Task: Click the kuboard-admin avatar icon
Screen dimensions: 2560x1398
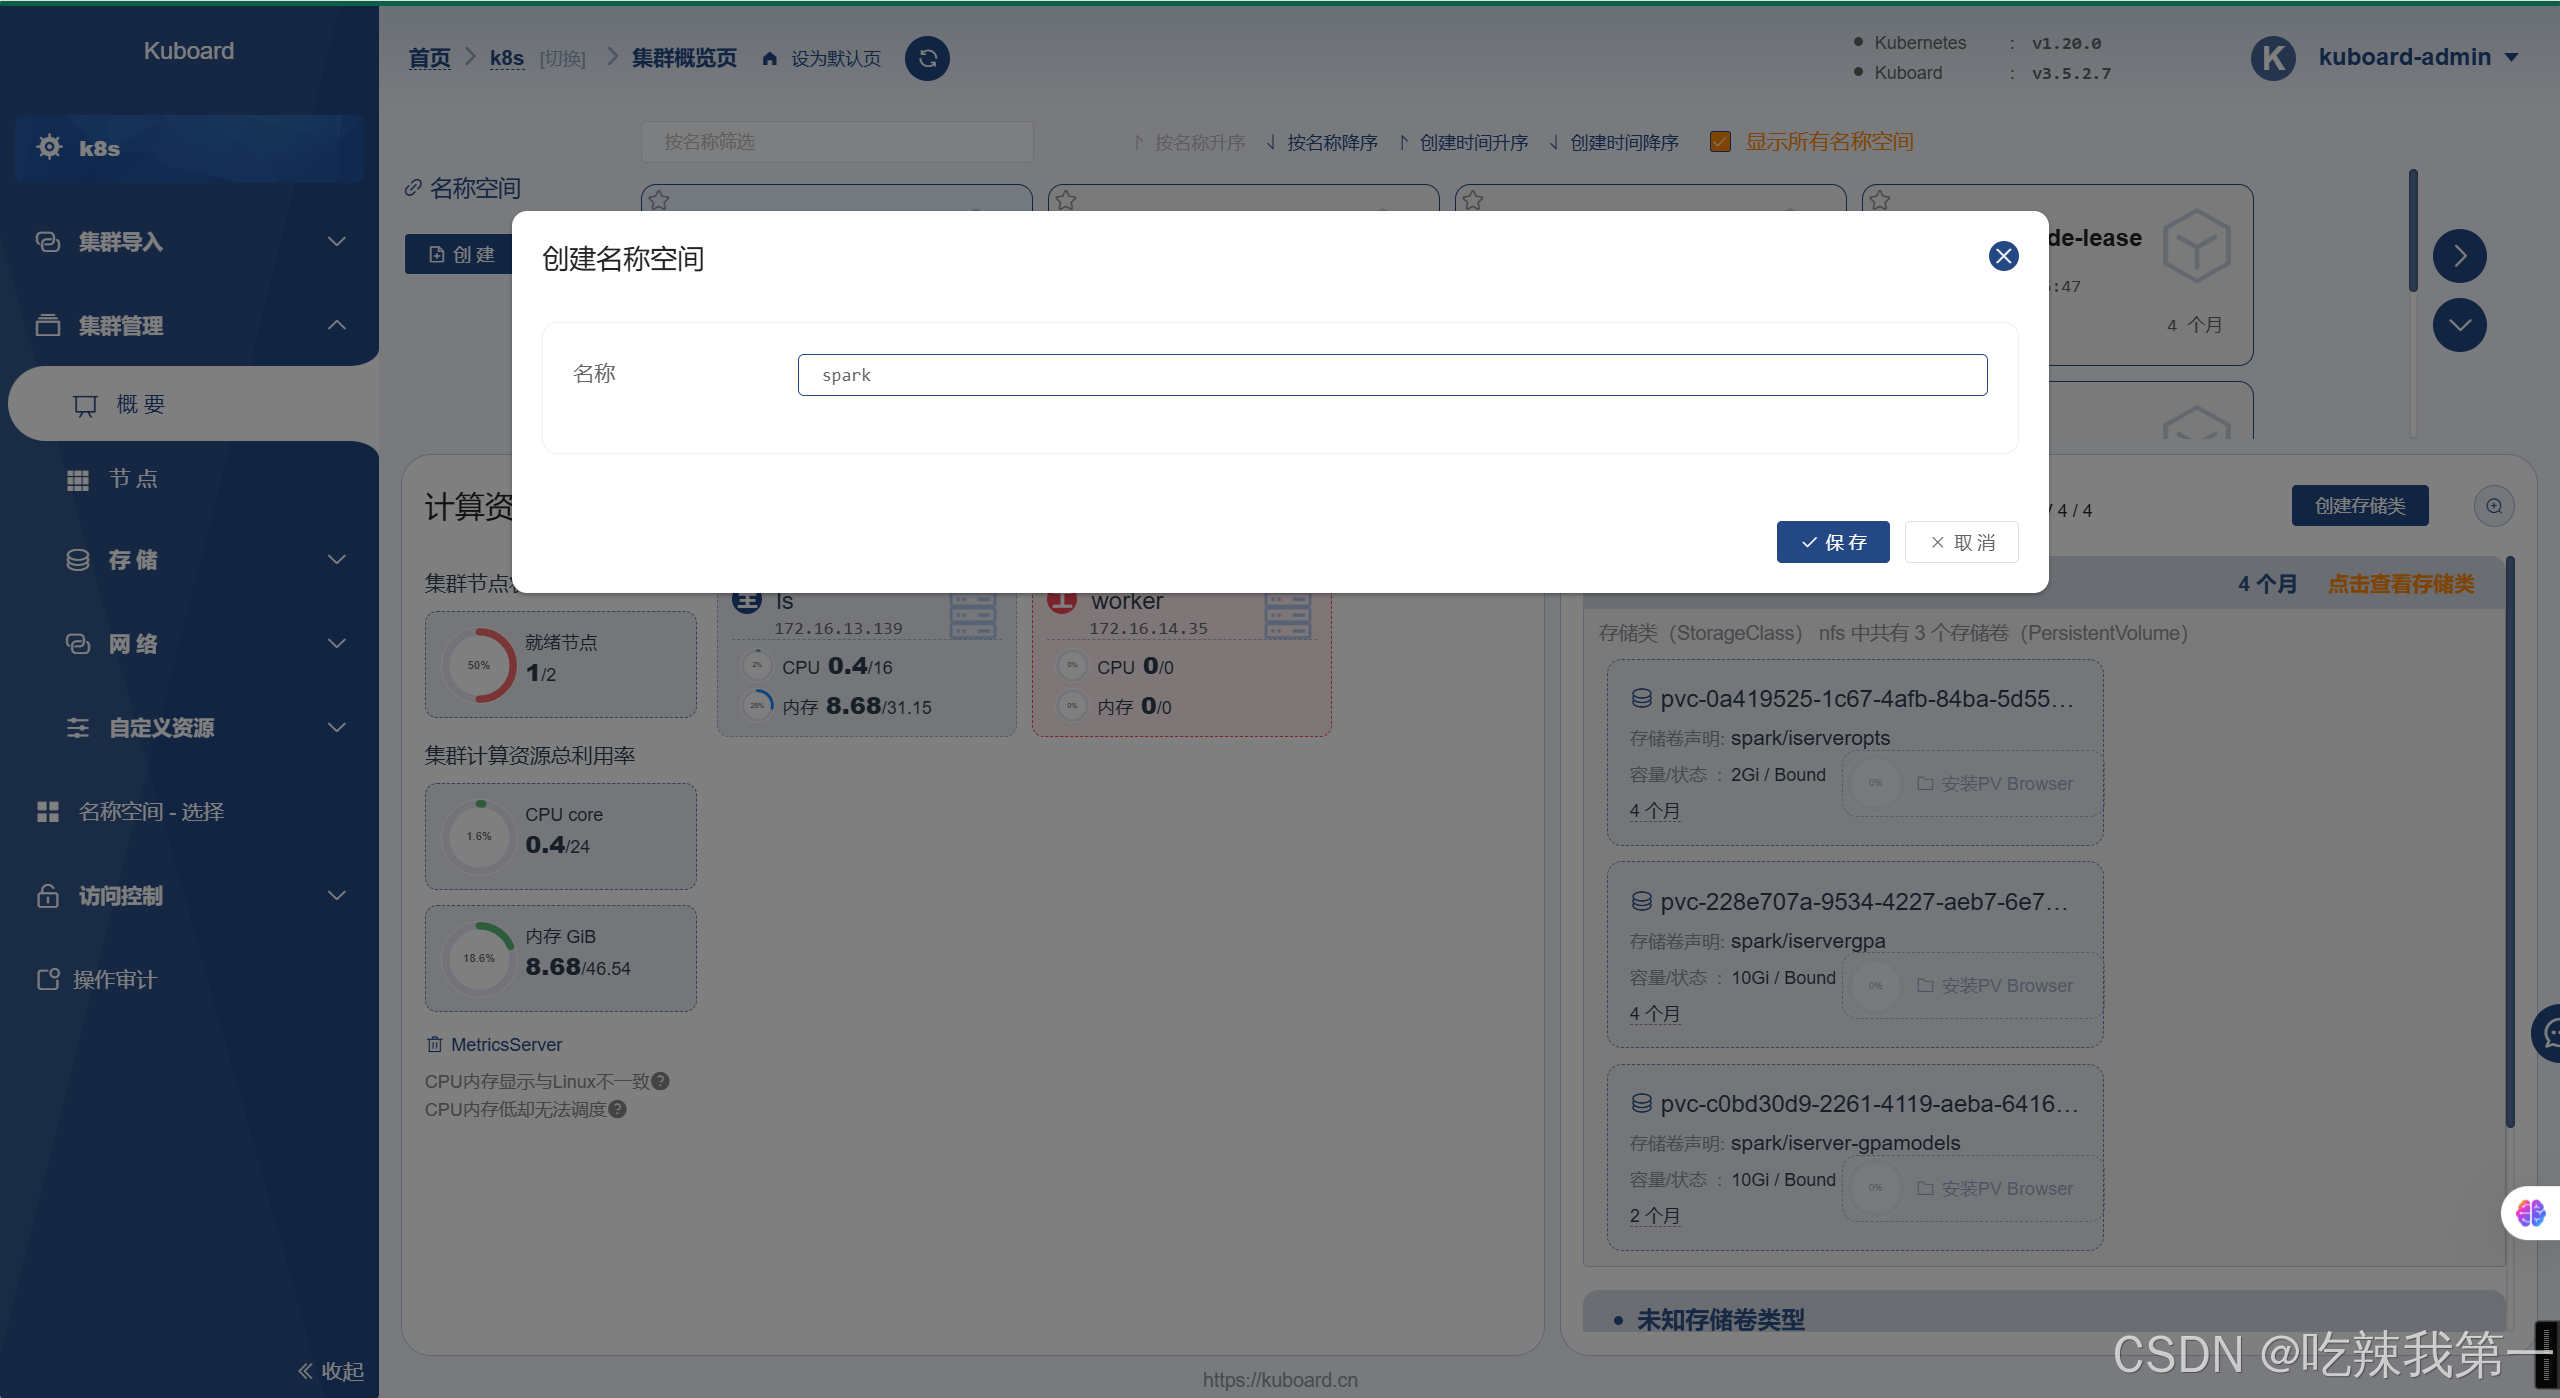Action: pyautogui.click(x=2273, y=58)
